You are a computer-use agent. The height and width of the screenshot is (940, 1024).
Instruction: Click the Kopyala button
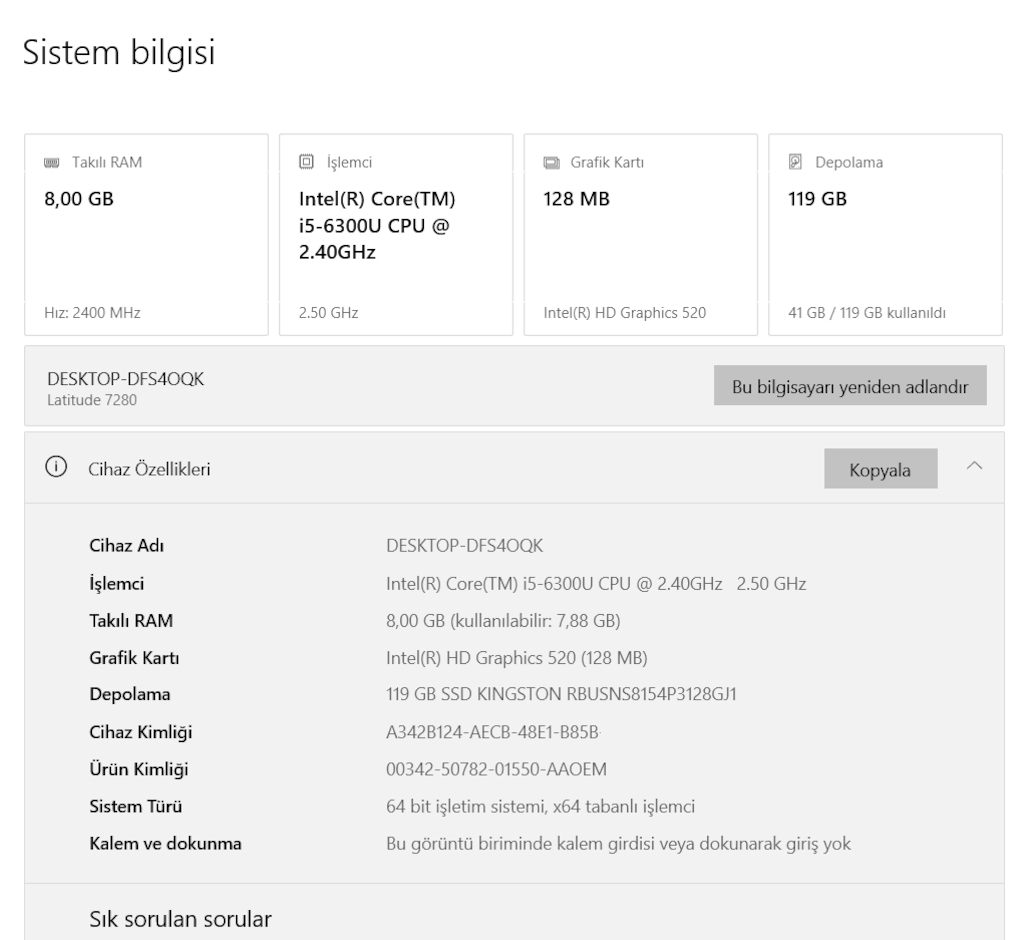click(x=880, y=468)
